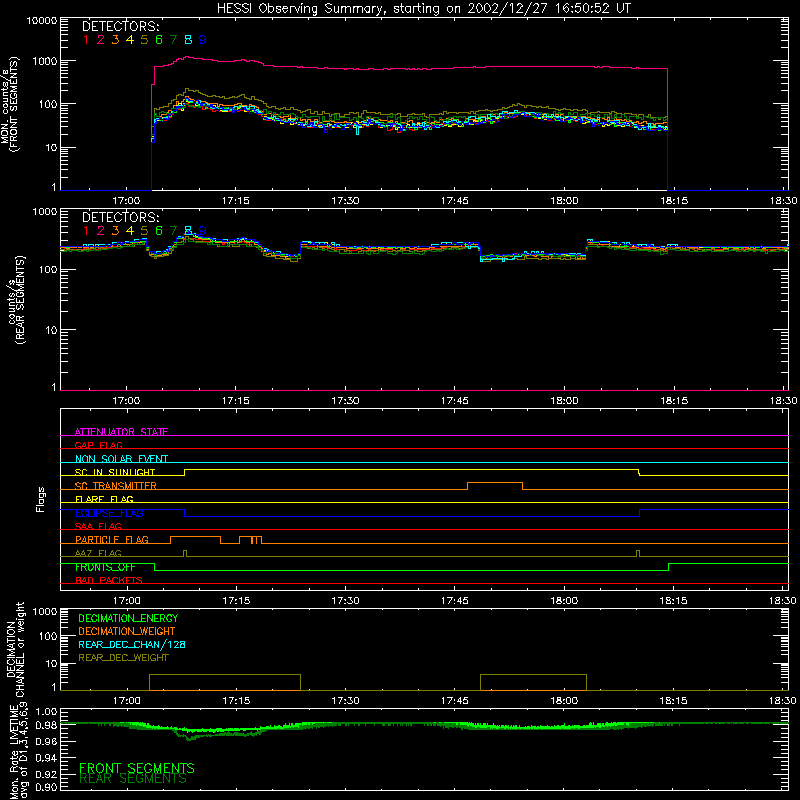Click the DECIMATION_WEIGHT legend entry
Image resolution: width=800 pixels, height=800 pixels.
127,631
